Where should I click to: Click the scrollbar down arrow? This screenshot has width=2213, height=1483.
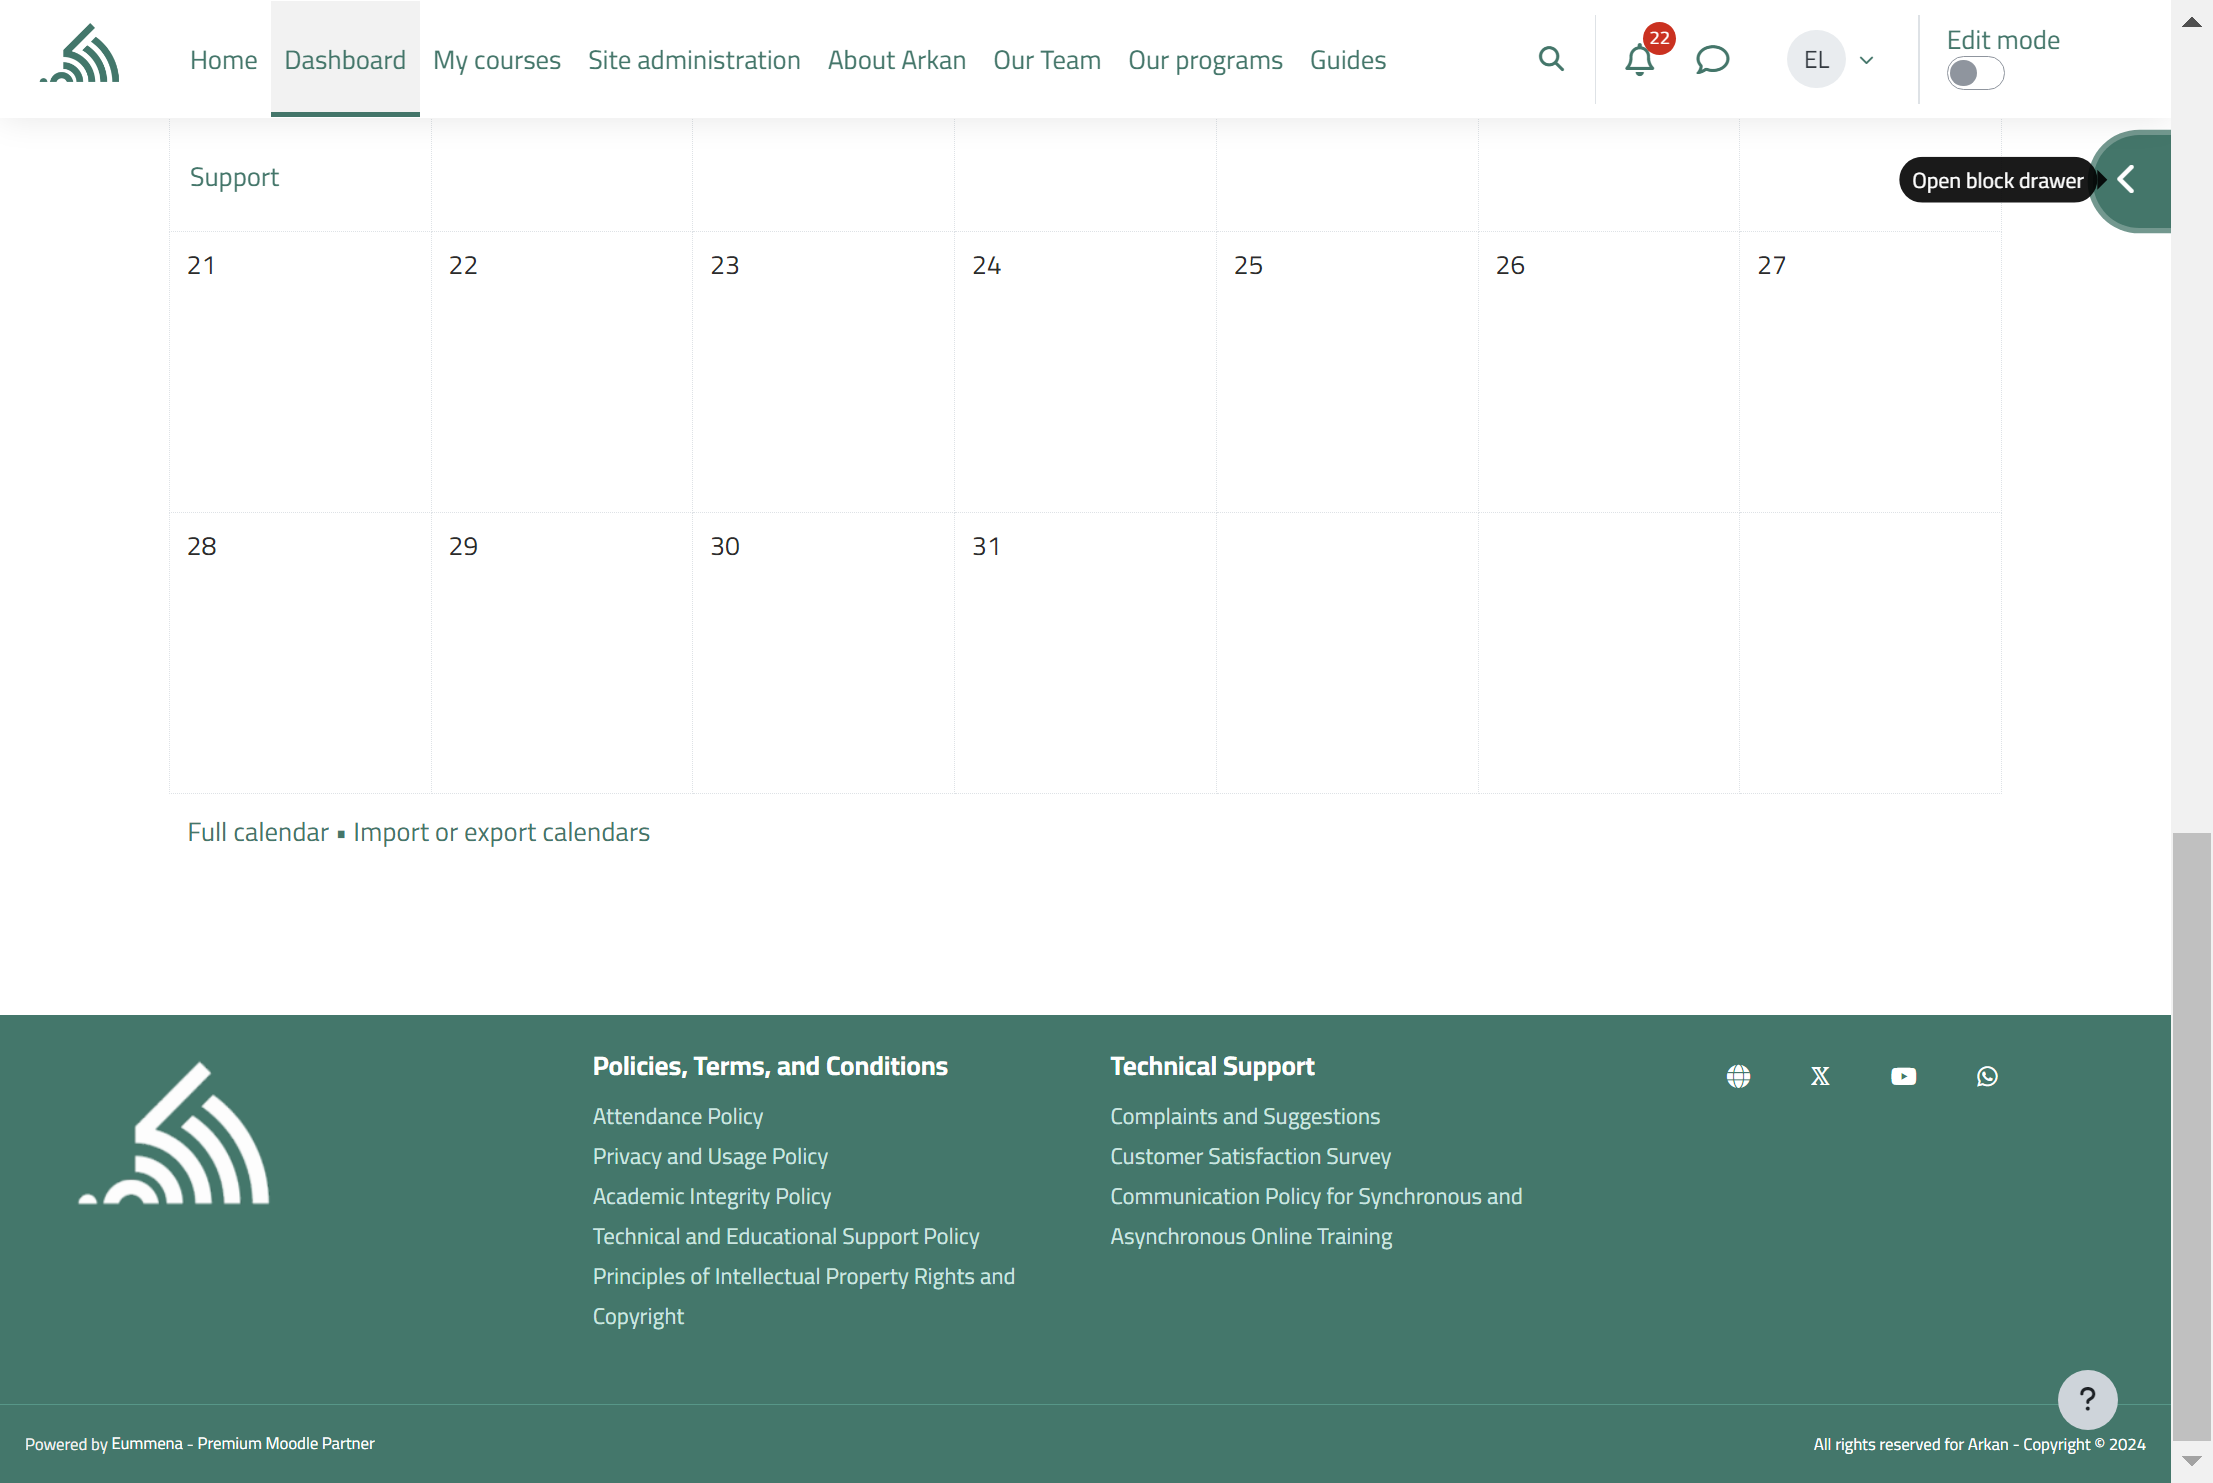[2192, 1461]
